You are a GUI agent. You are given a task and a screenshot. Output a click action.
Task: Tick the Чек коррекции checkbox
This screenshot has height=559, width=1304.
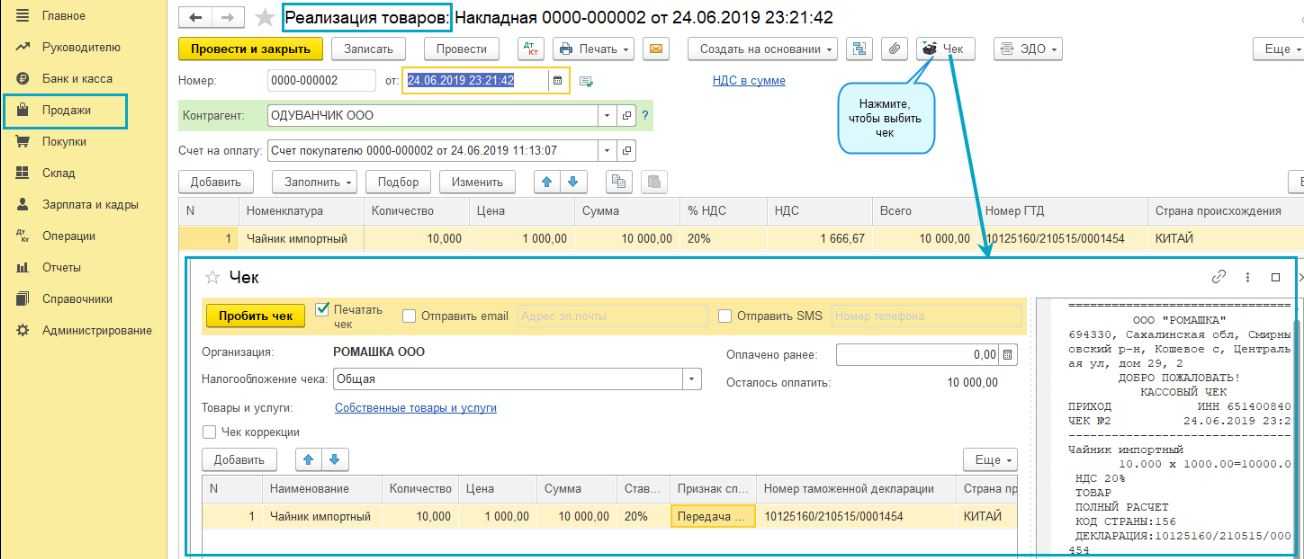point(208,431)
